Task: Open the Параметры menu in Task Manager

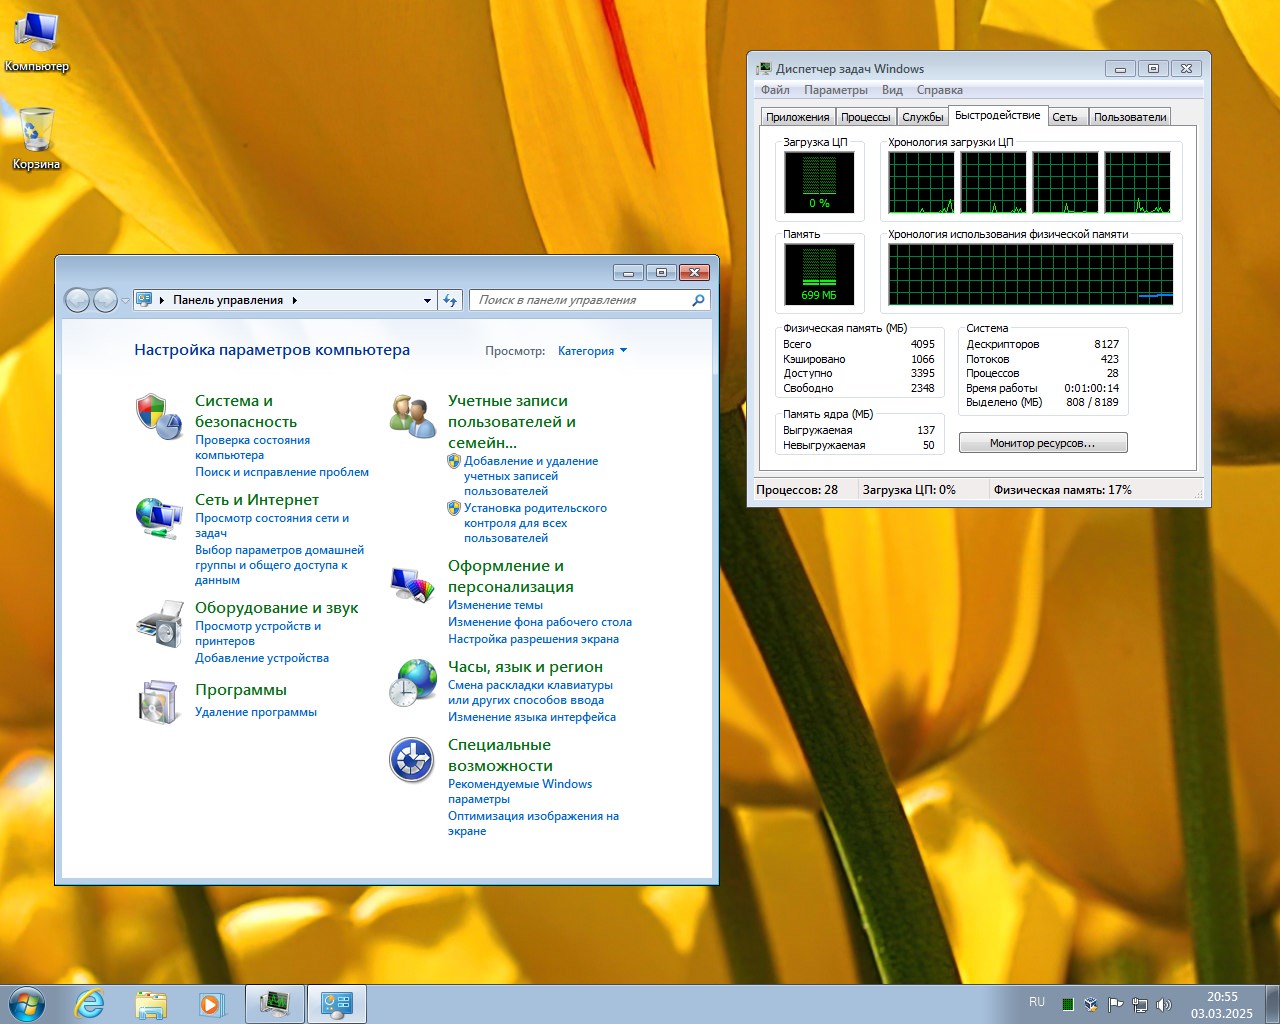Action: click(x=835, y=90)
